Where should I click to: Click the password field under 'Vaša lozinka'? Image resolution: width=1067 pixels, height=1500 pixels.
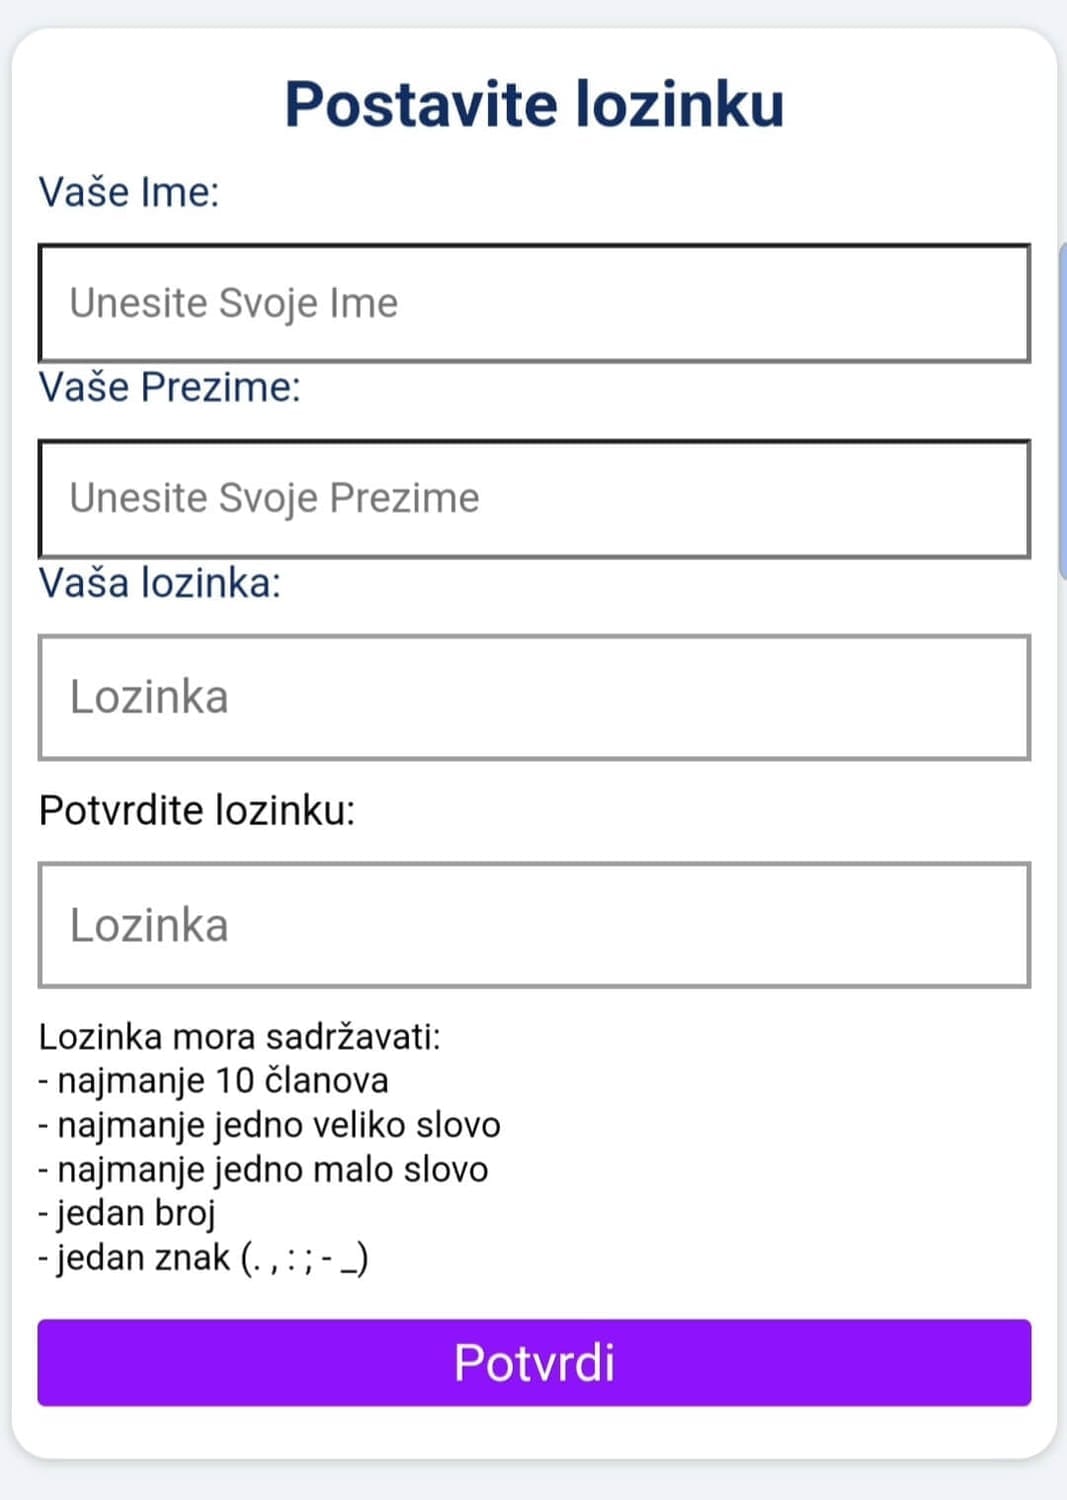(x=534, y=697)
